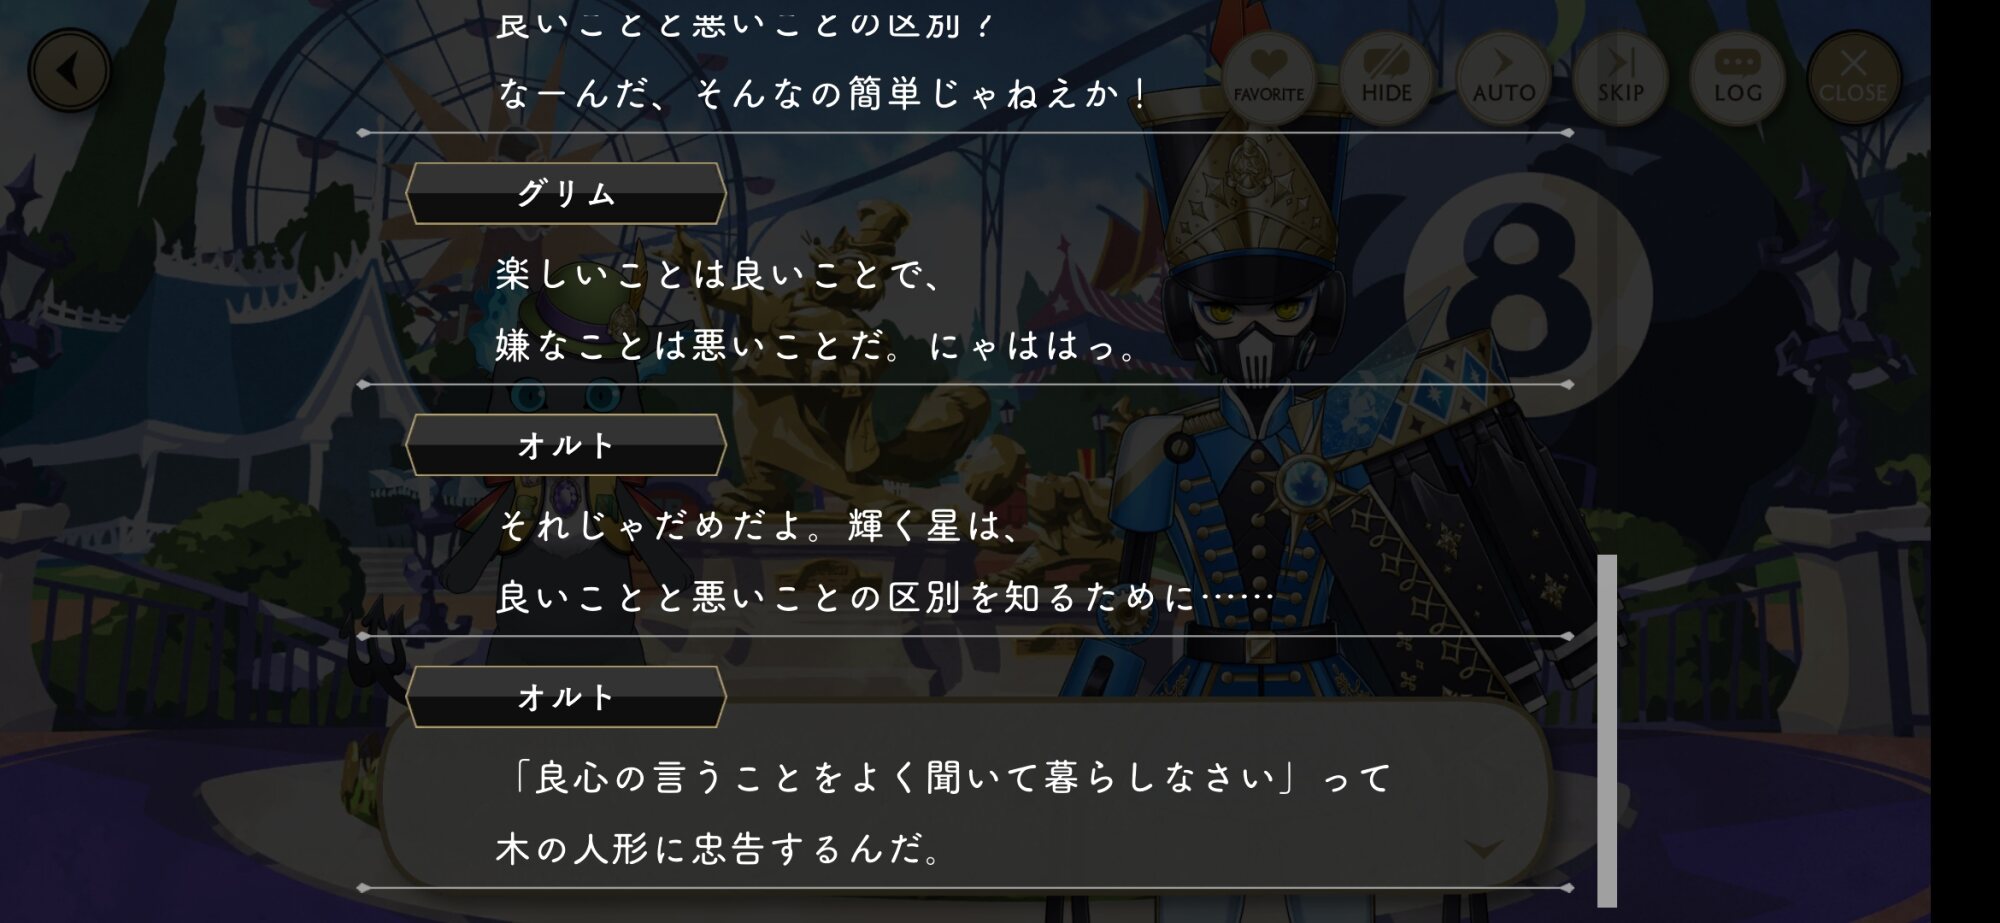The height and width of the screenshot is (923, 2000).
Task: Open the LOG speech bubble button
Action: tap(1737, 77)
